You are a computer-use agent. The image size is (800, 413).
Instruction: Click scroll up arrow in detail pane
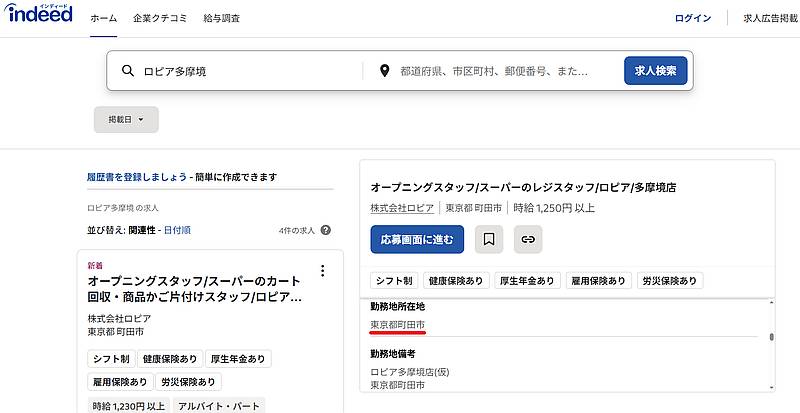click(771, 303)
